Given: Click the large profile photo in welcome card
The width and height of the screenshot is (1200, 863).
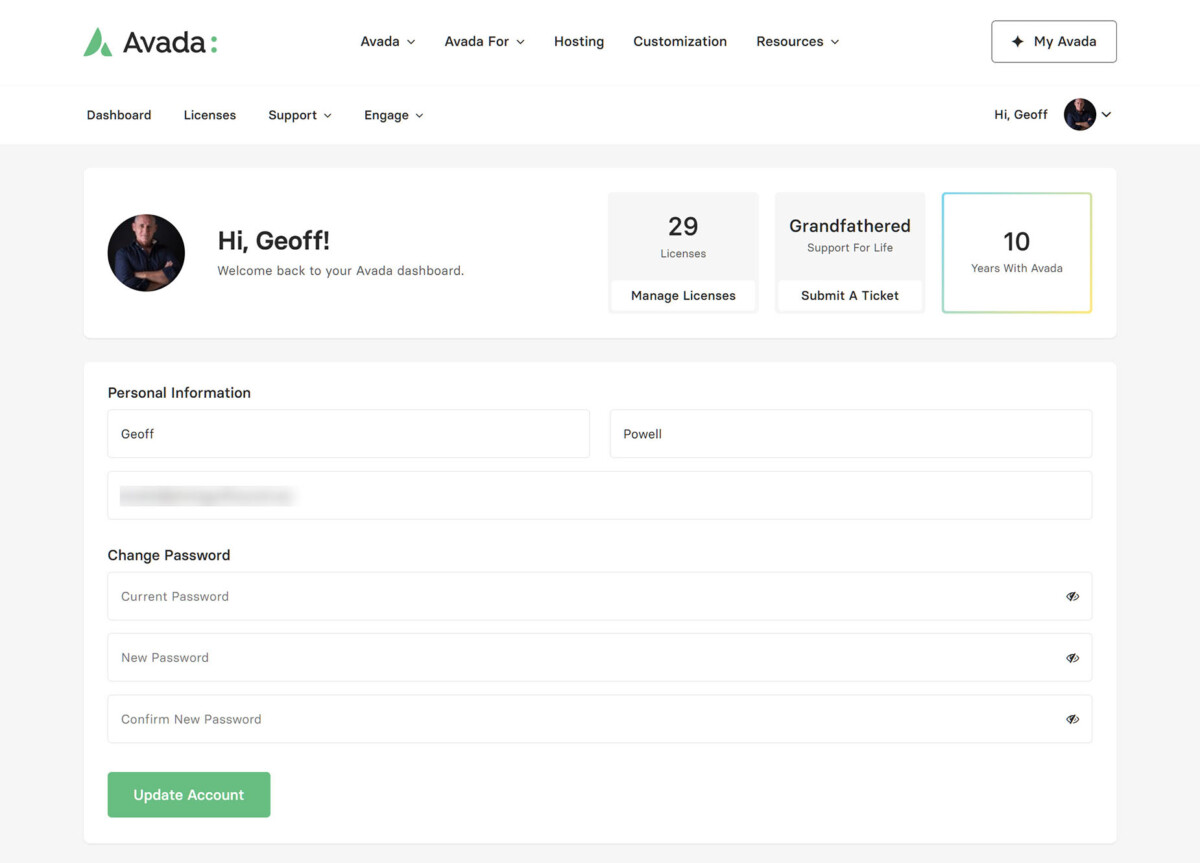Looking at the screenshot, I should pos(146,253).
